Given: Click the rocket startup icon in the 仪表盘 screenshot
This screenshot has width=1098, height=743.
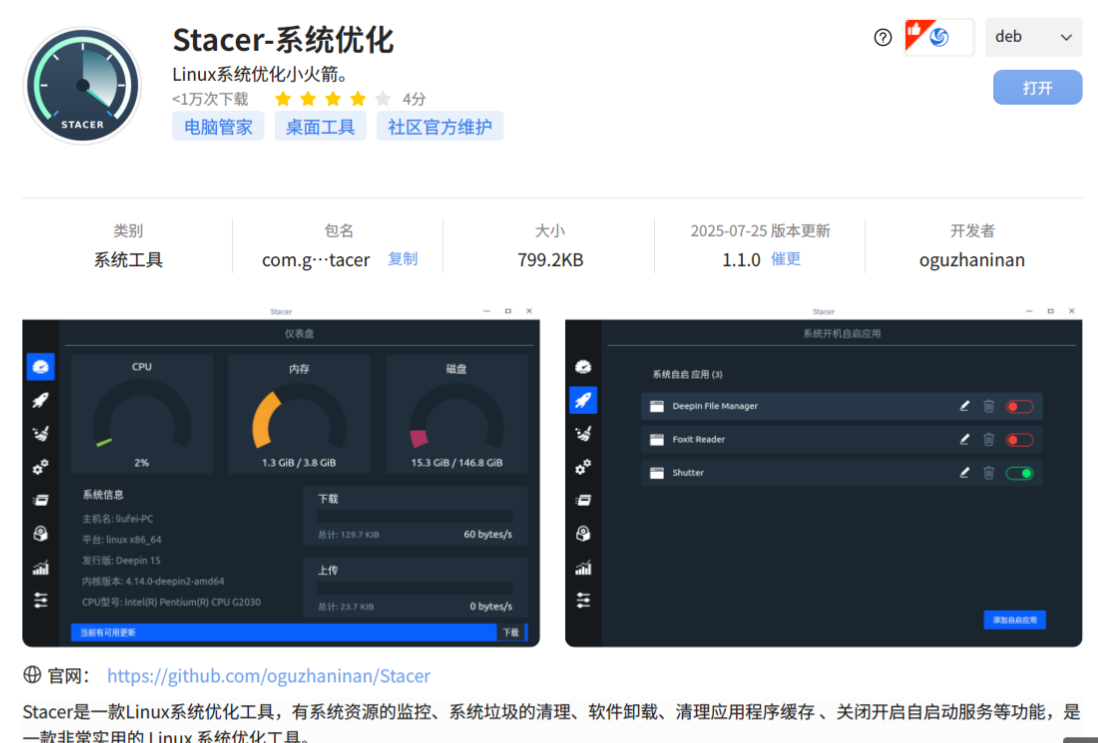Looking at the screenshot, I should click(x=41, y=400).
